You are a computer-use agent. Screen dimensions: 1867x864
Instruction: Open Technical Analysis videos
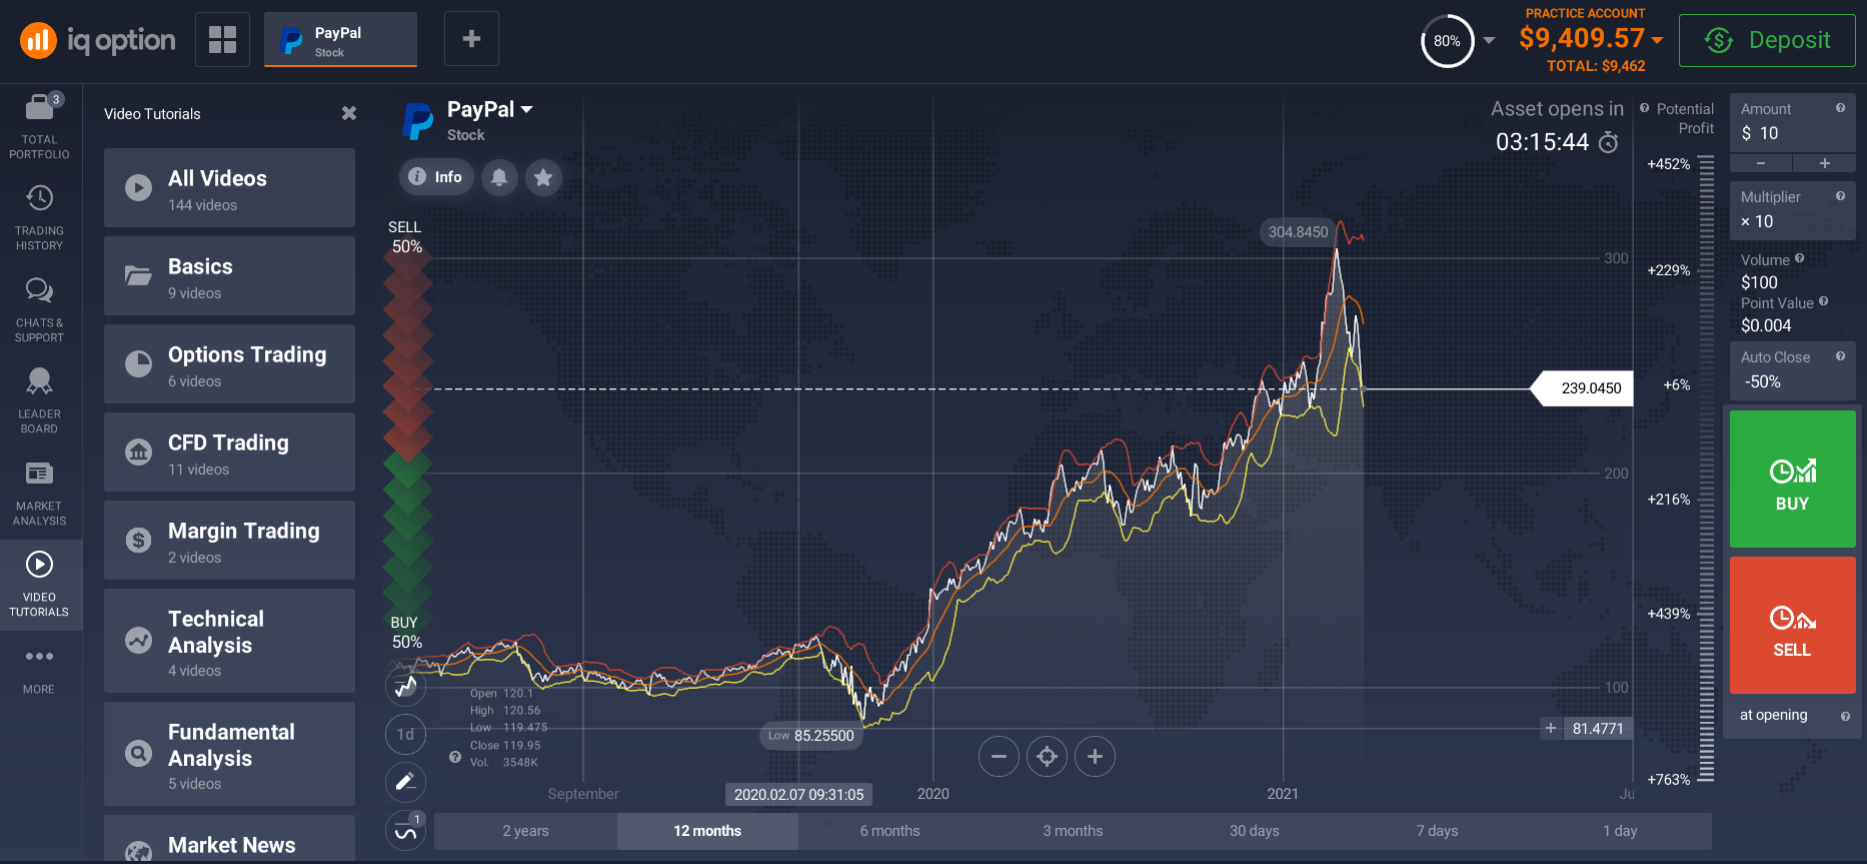pyautogui.click(x=229, y=641)
